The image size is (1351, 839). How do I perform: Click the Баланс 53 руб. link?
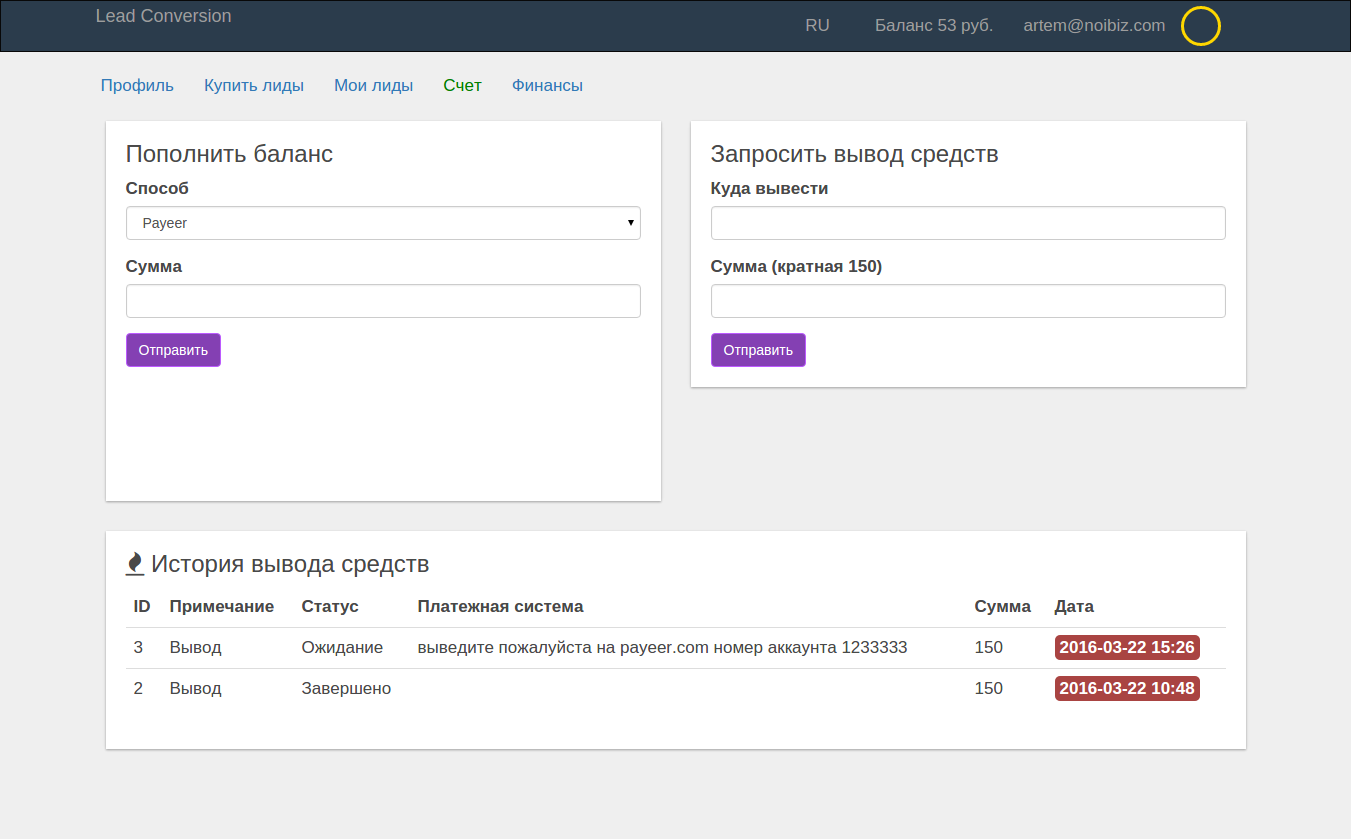pos(933,26)
